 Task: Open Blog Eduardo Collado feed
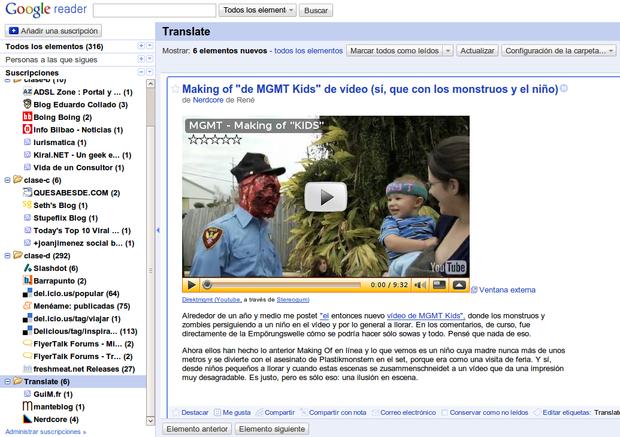(x=80, y=104)
